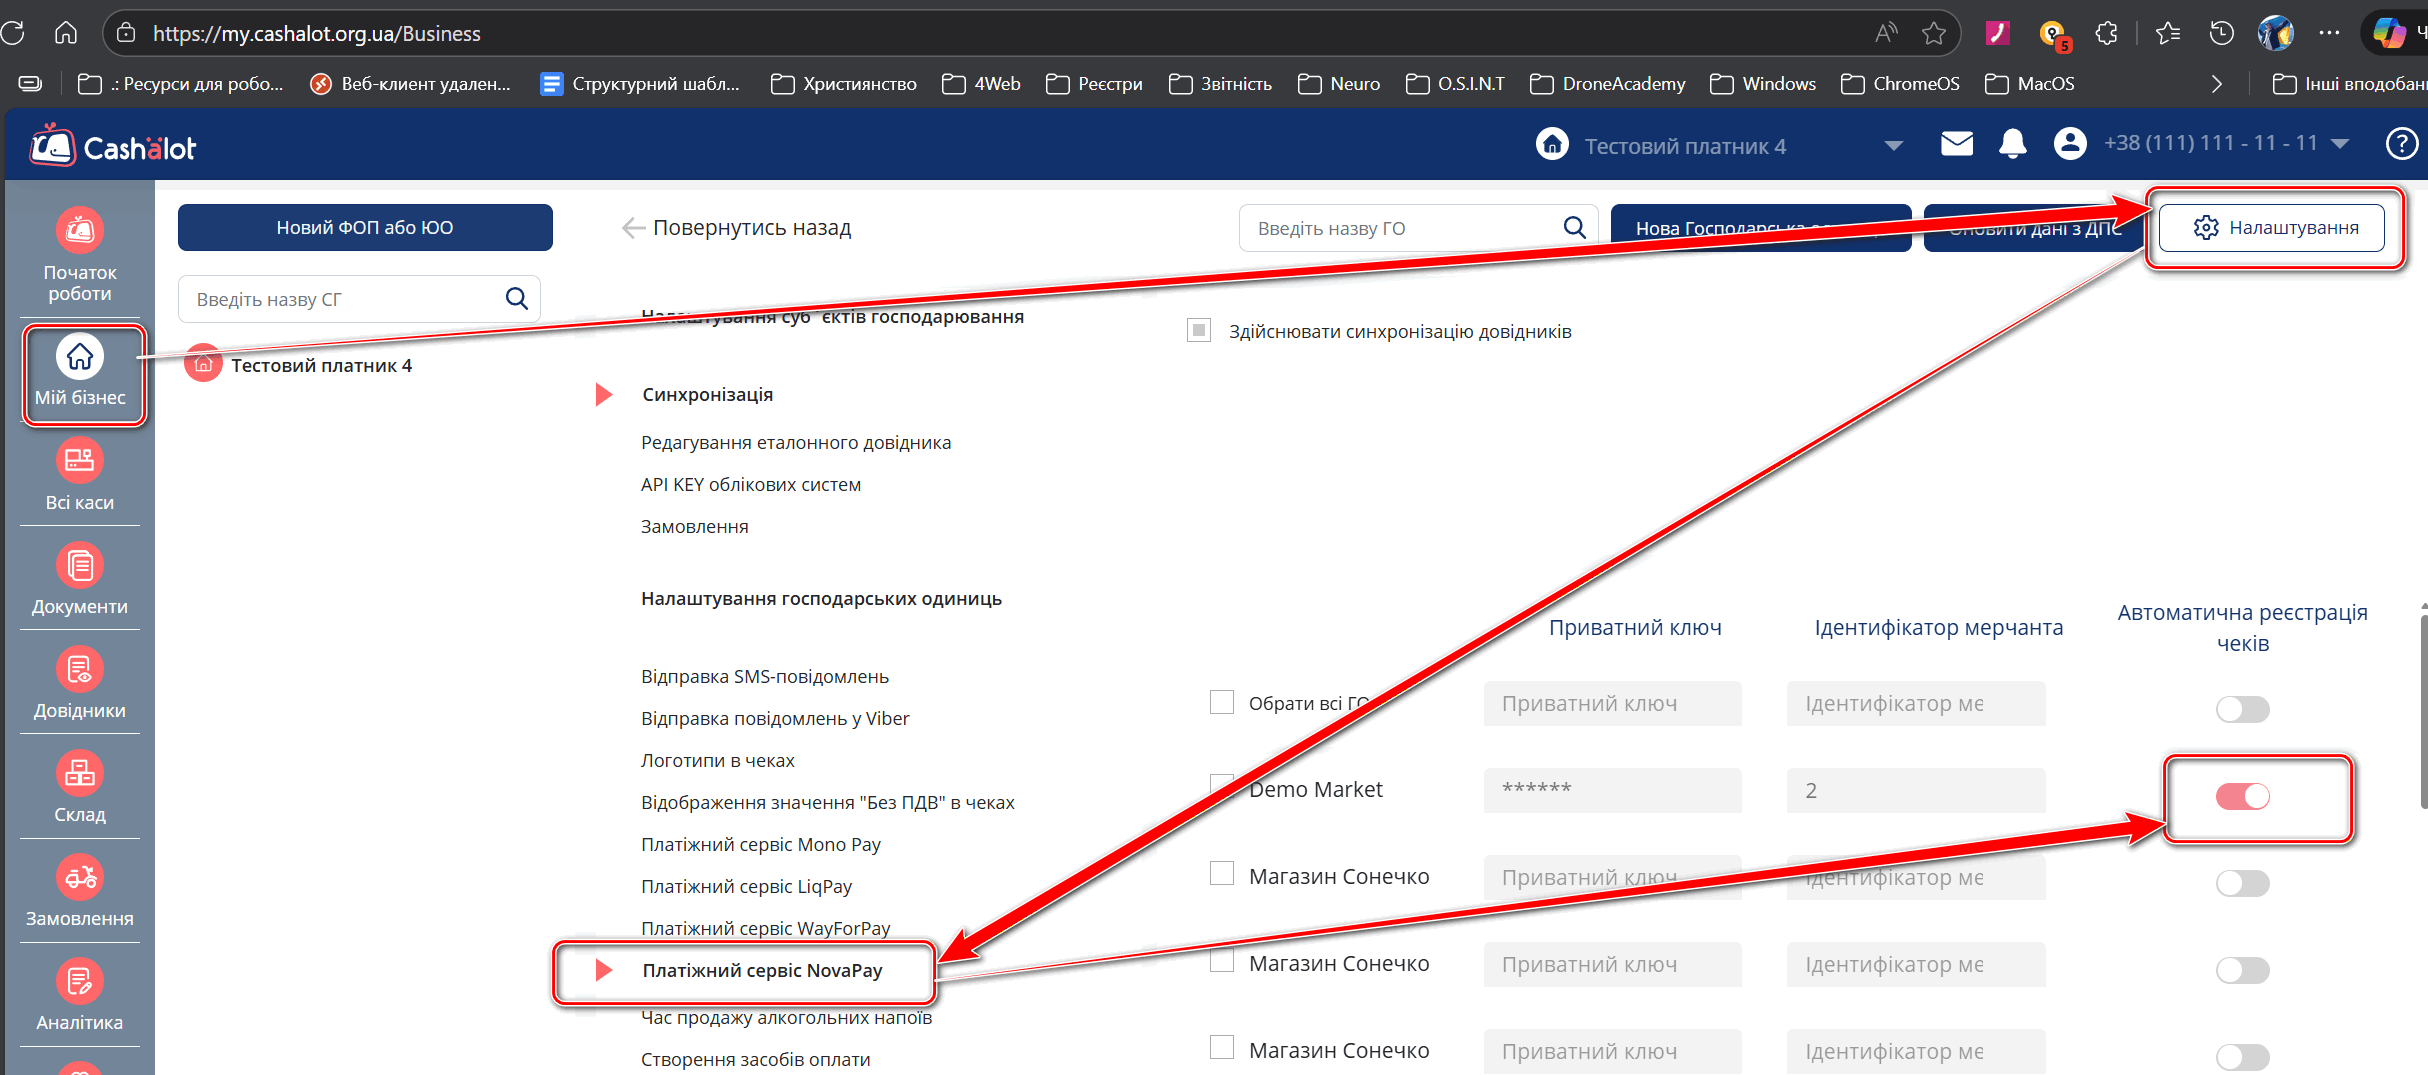Open the Документи sidebar section

(79, 580)
